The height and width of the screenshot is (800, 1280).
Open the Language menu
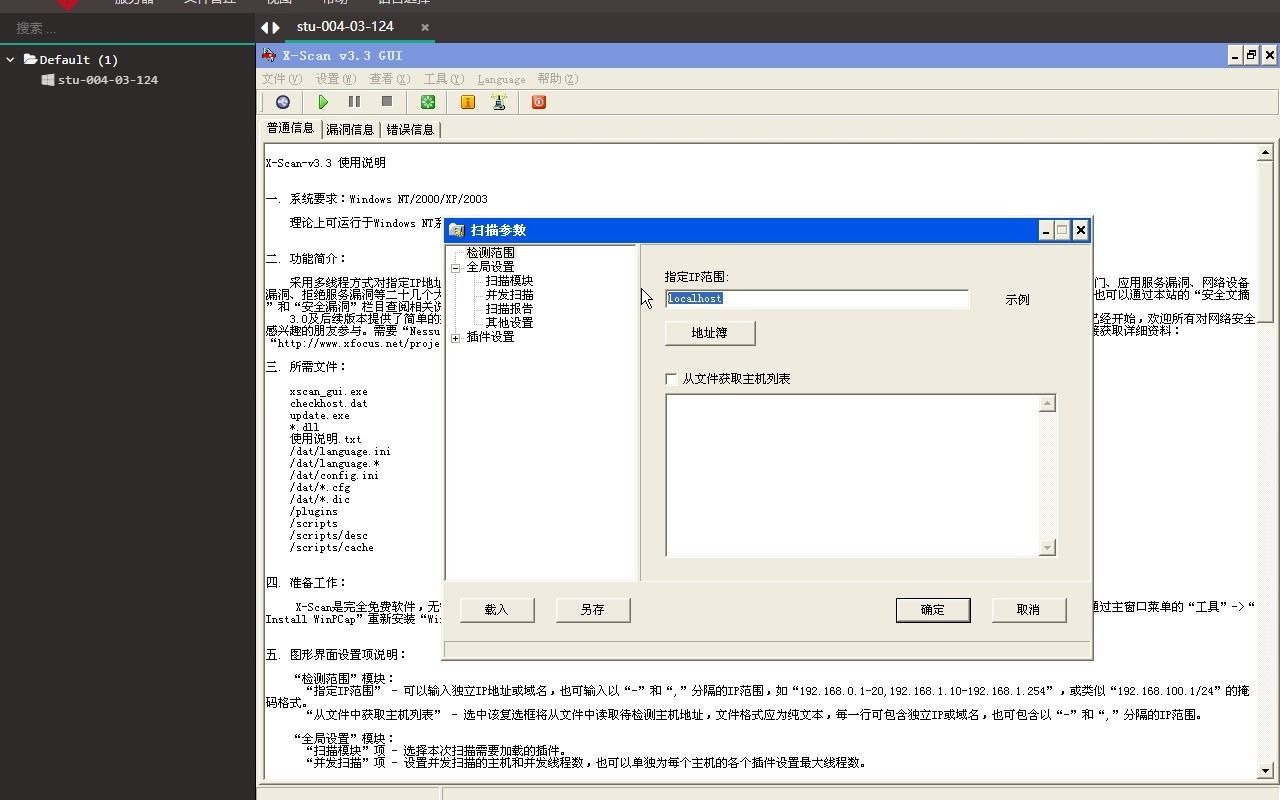[501, 79]
